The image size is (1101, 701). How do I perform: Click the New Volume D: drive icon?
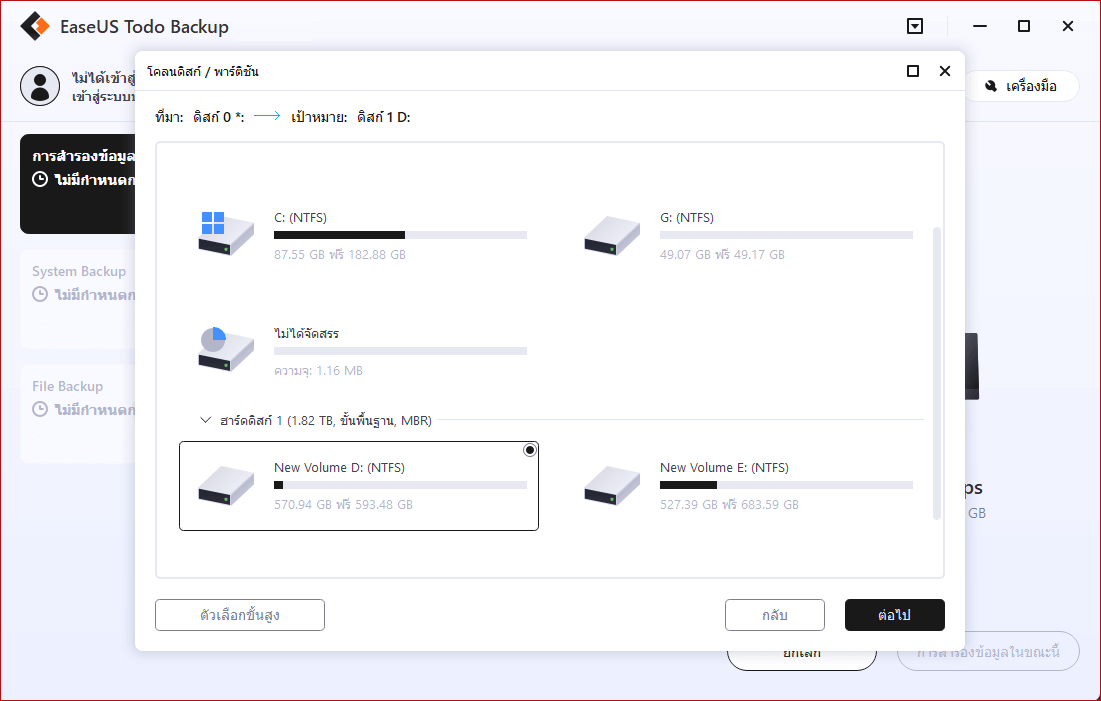point(225,485)
